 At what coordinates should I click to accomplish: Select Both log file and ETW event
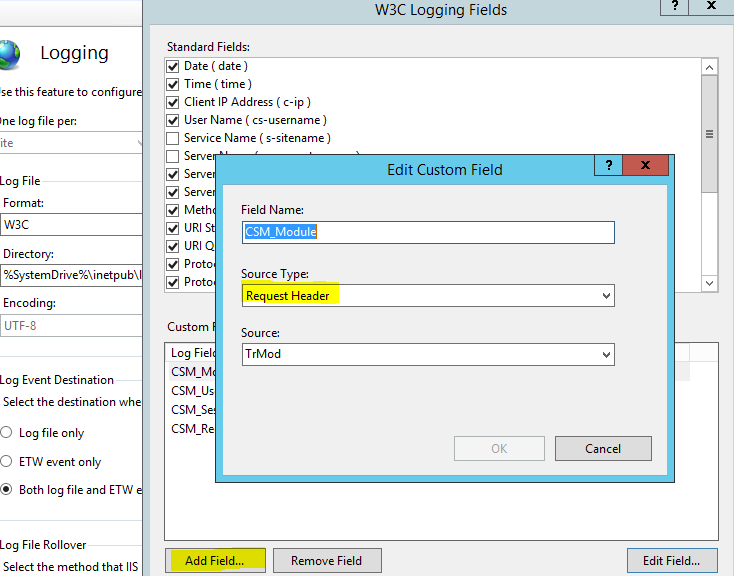click(x=8, y=490)
